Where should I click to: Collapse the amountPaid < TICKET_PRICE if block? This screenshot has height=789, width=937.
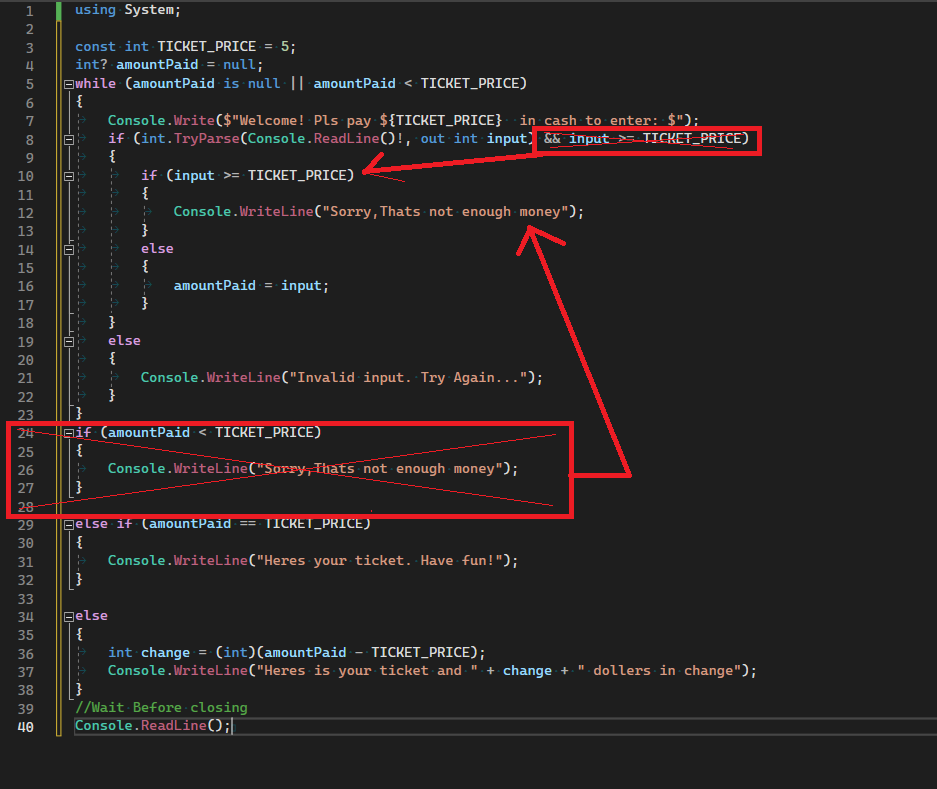pos(68,432)
